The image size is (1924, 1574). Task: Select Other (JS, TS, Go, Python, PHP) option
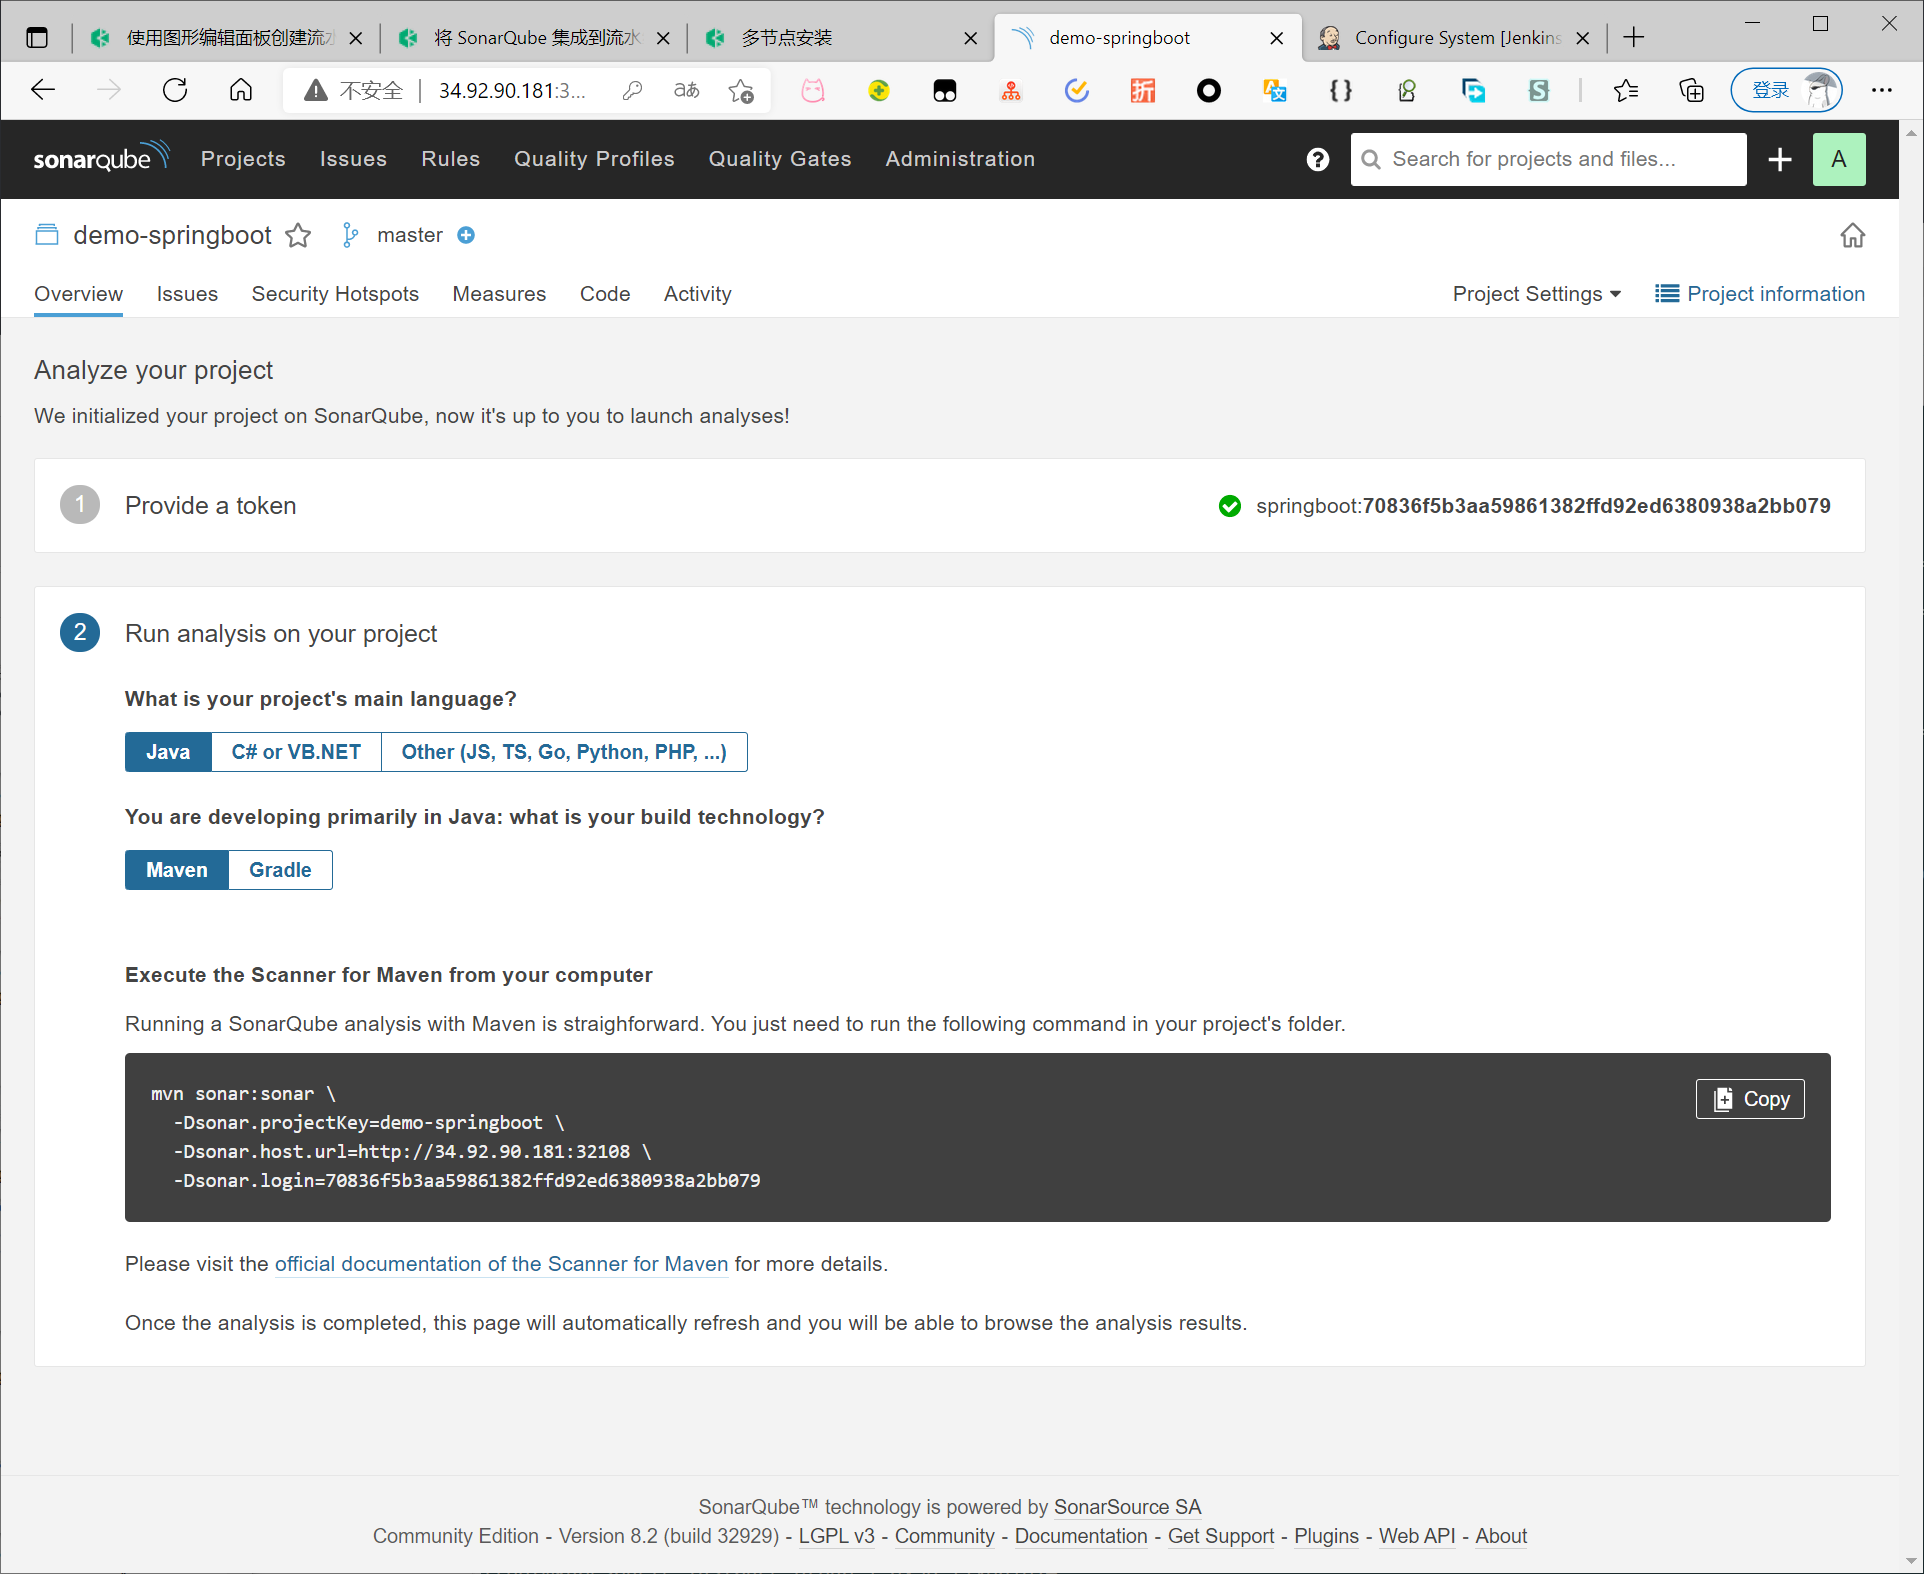click(x=563, y=752)
